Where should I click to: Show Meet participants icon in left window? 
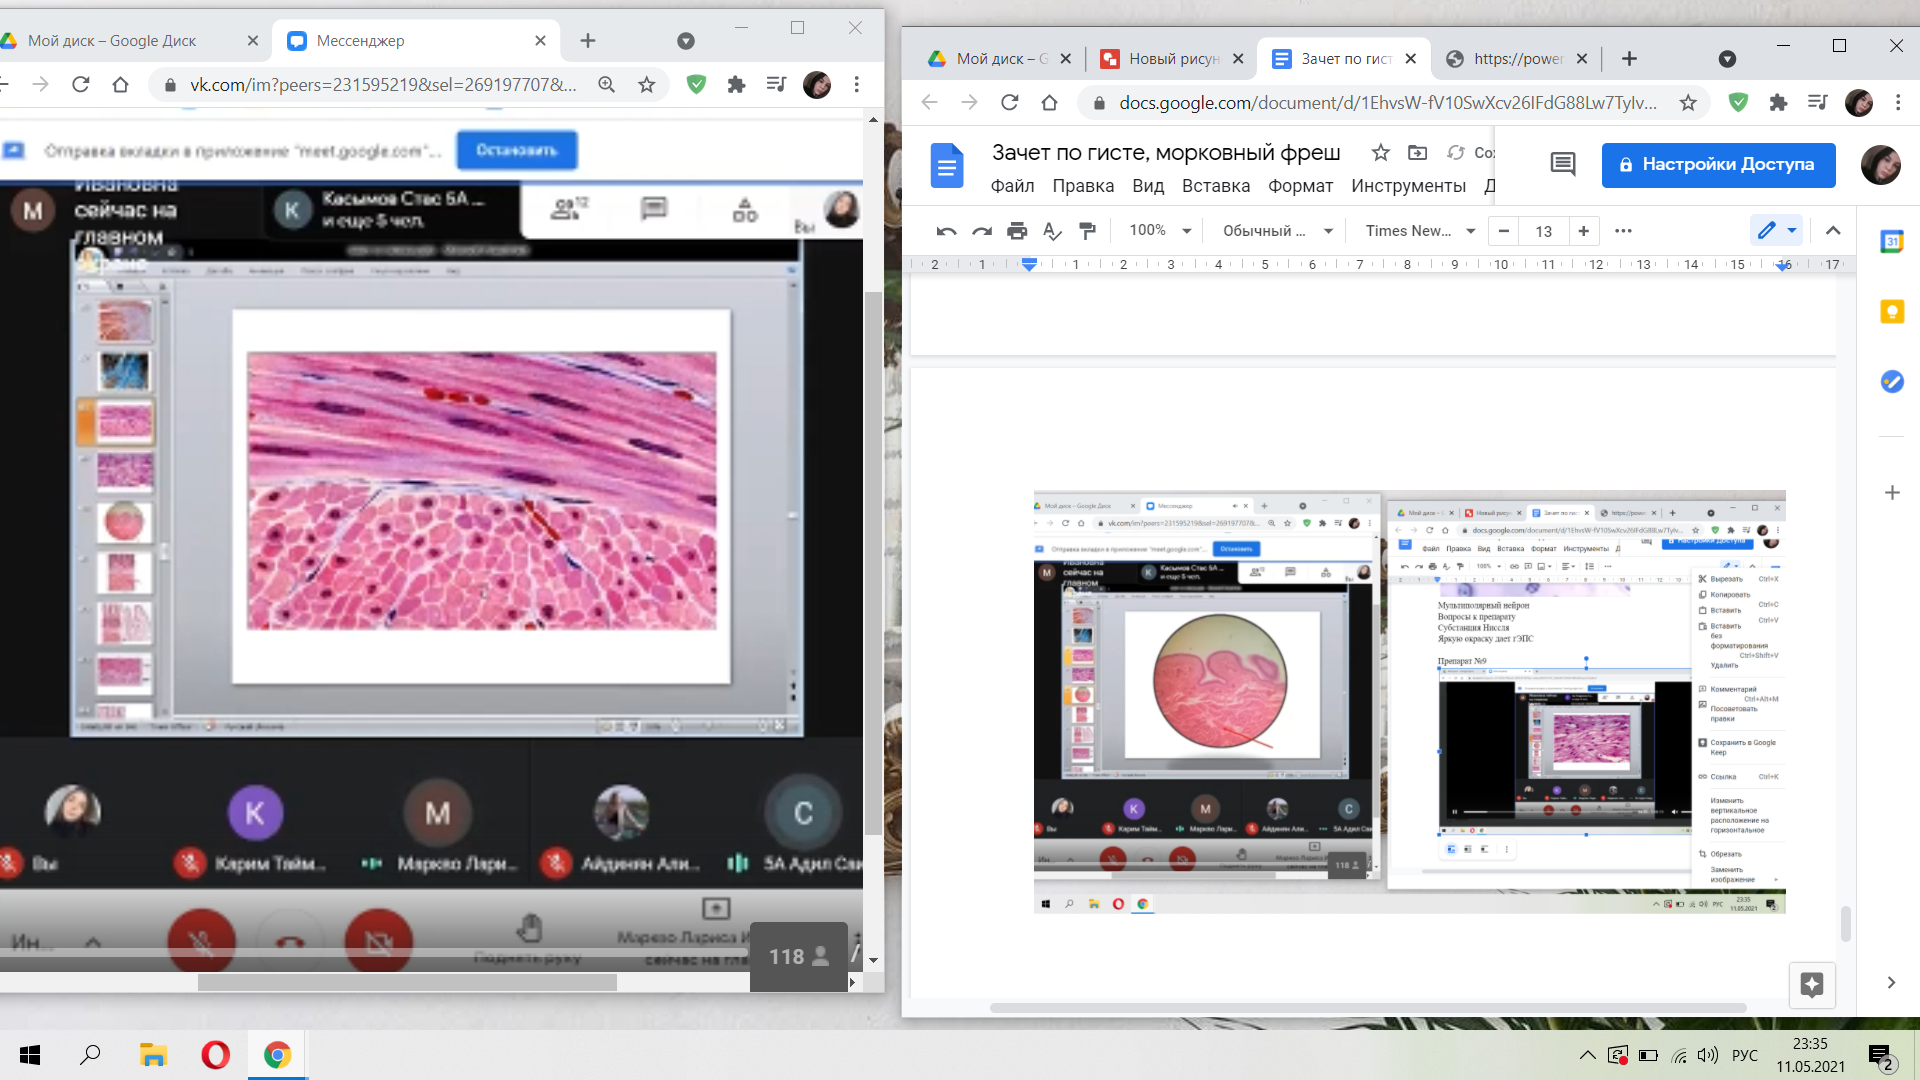(x=569, y=209)
